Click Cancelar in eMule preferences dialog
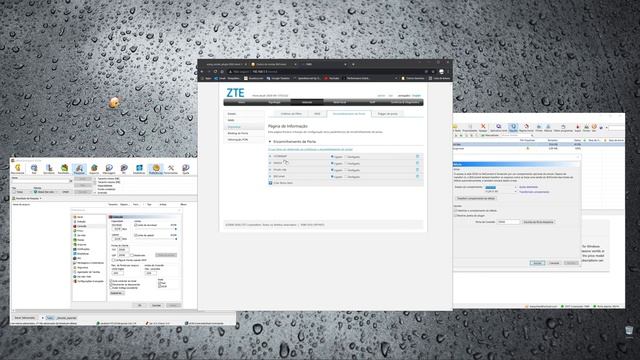The height and width of the screenshot is (360, 640). coord(156,305)
